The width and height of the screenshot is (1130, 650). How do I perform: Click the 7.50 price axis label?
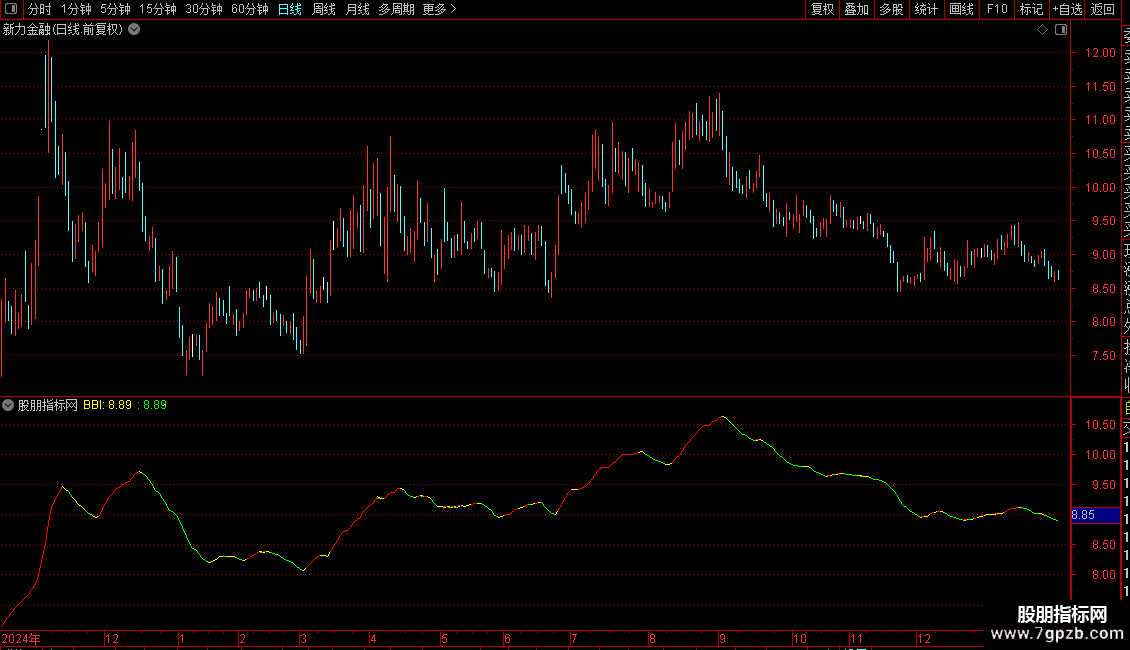[x=1103, y=355]
